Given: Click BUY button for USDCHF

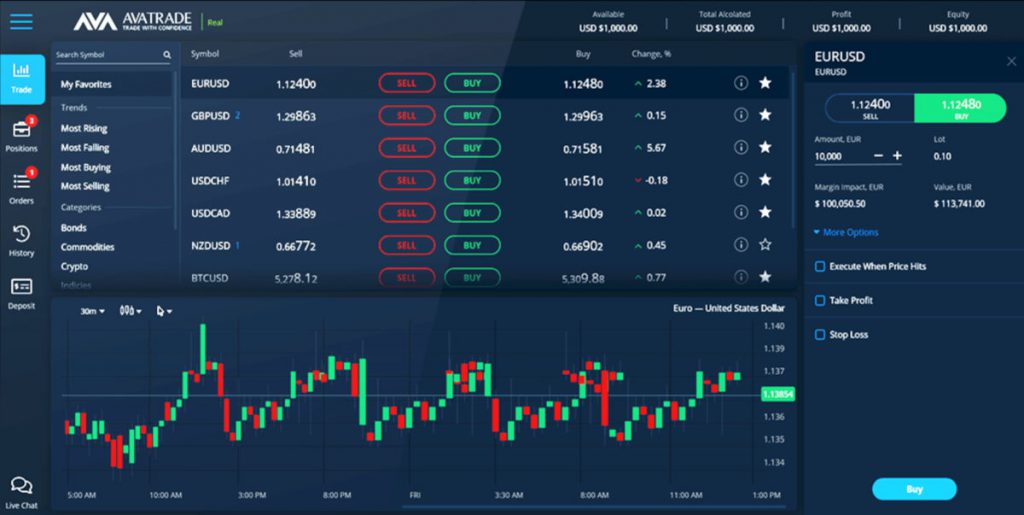Looking at the screenshot, I should point(472,180).
